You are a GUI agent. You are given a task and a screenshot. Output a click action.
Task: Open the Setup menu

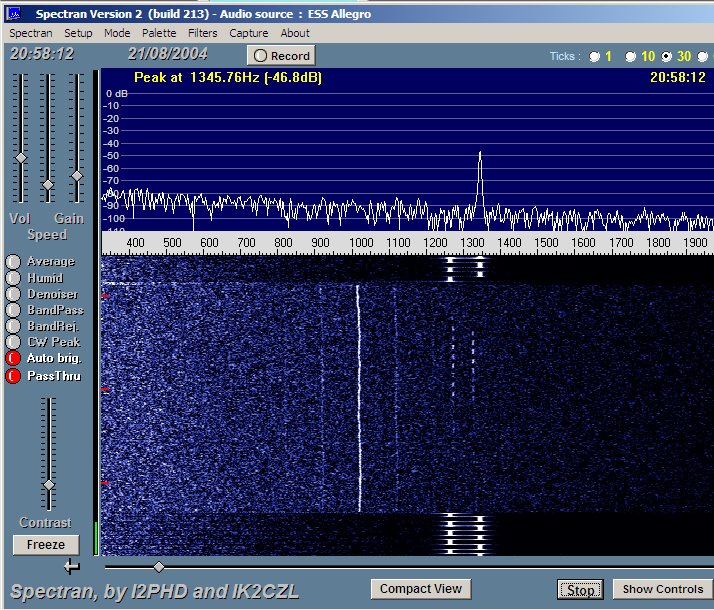[78, 33]
